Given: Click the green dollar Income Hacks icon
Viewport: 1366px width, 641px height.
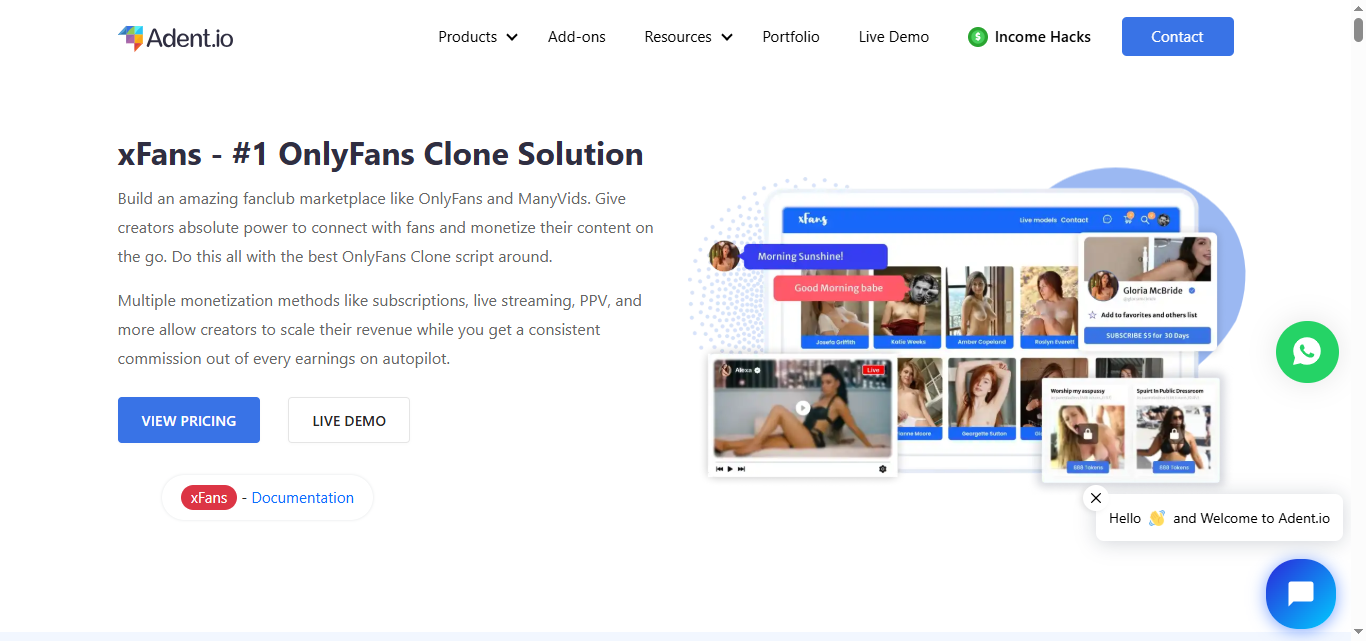Looking at the screenshot, I should pyautogui.click(x=978, y=37).
